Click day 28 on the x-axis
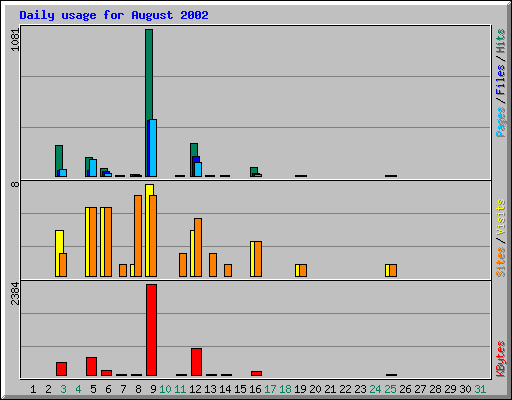Screen dimensions: 512x400 pos(435,389)
